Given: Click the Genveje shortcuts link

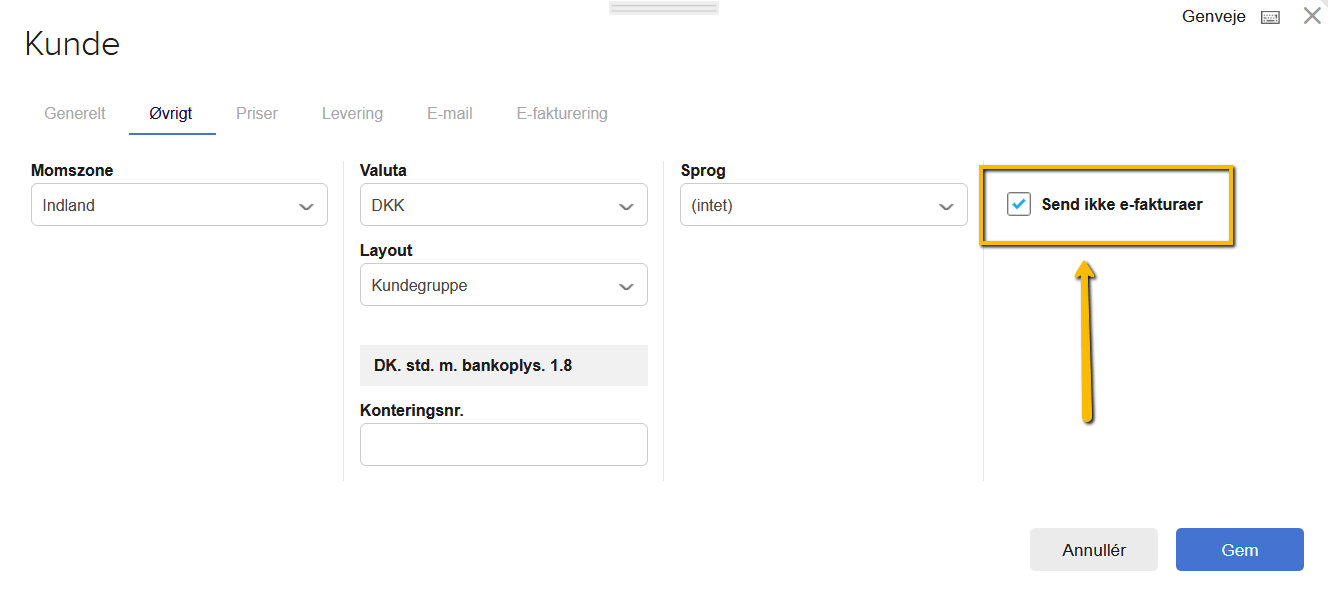Looking at the screenshot, I should coord(1213,17).
